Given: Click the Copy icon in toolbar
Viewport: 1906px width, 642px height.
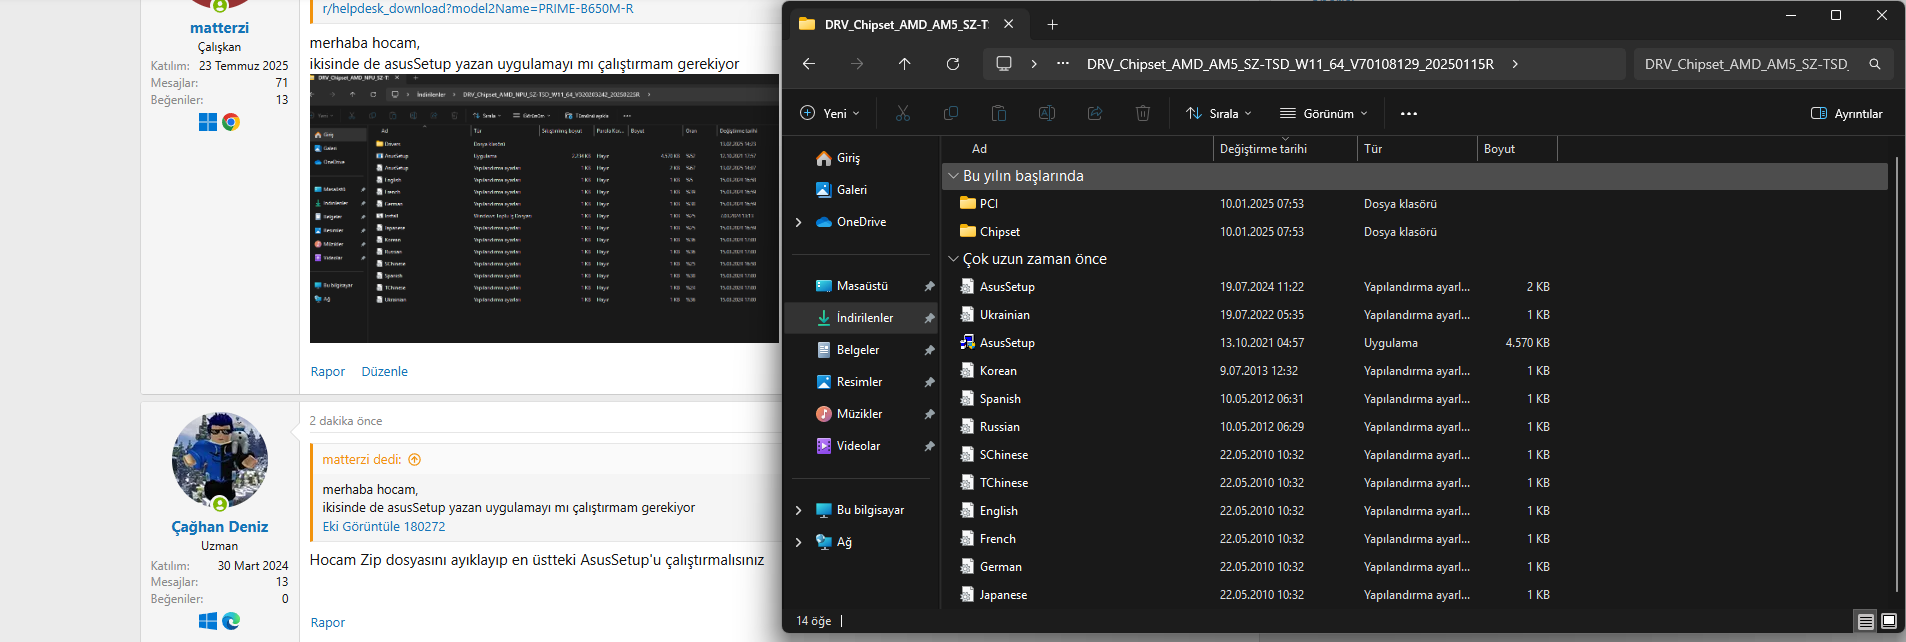Looking at the screenshot, I should click(x=951, y=113).
